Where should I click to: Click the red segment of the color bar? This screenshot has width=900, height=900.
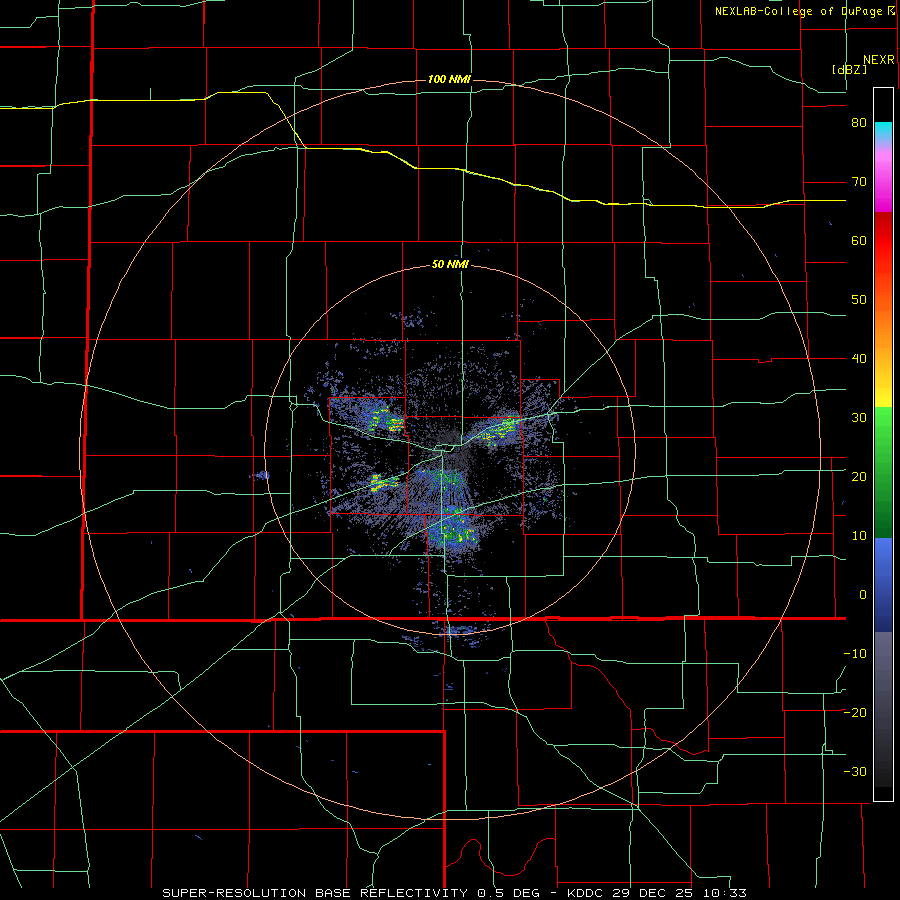pyautogui.click(x=883, y=237)
